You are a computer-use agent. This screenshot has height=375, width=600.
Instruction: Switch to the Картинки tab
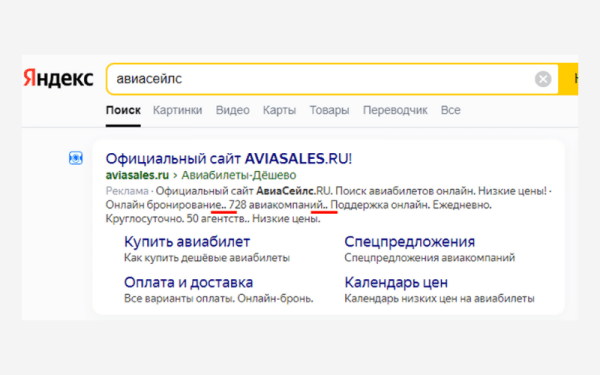(178, 110)
